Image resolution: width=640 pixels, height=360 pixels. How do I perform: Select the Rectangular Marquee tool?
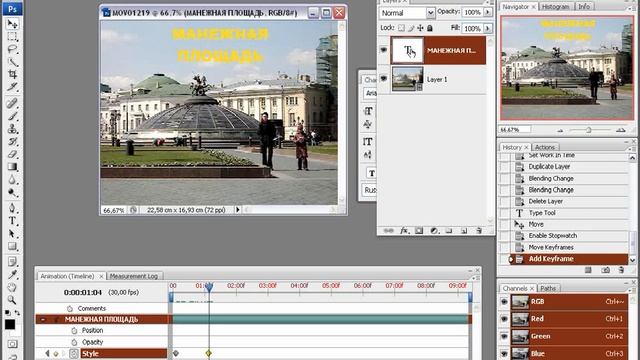pyautogui.click(x=12, y=37)
